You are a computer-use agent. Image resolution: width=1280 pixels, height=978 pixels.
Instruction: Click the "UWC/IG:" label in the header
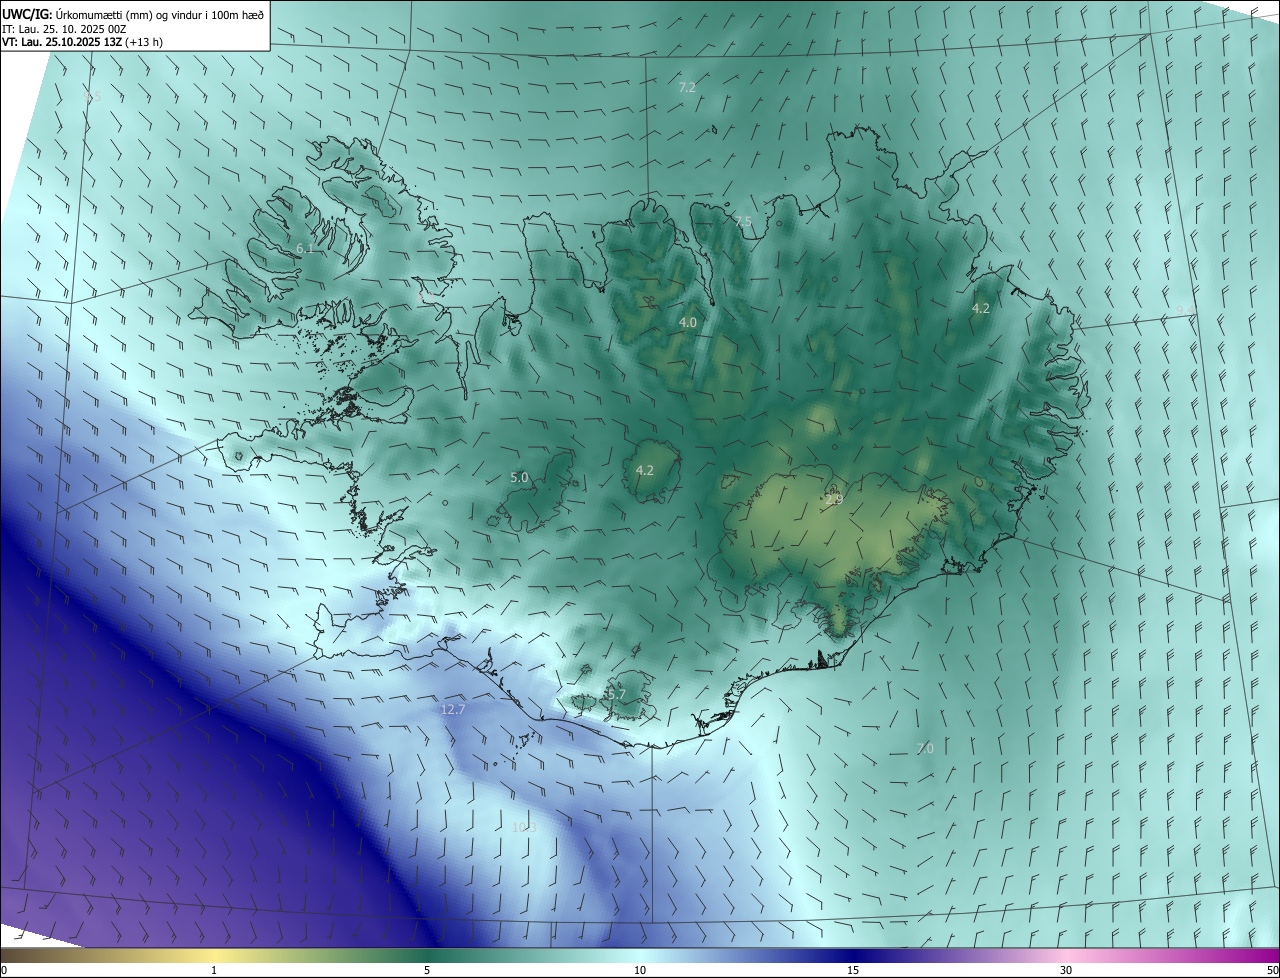(28, 14)
